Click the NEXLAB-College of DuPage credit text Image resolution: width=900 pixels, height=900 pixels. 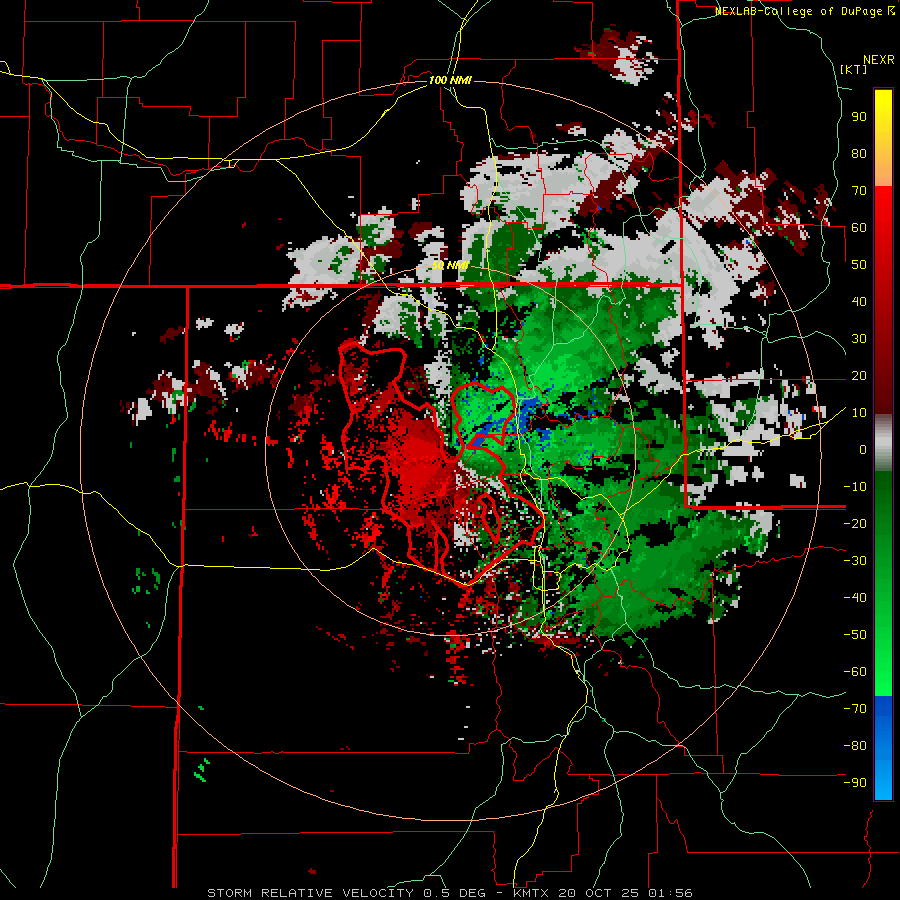click(x=800, y=11)
